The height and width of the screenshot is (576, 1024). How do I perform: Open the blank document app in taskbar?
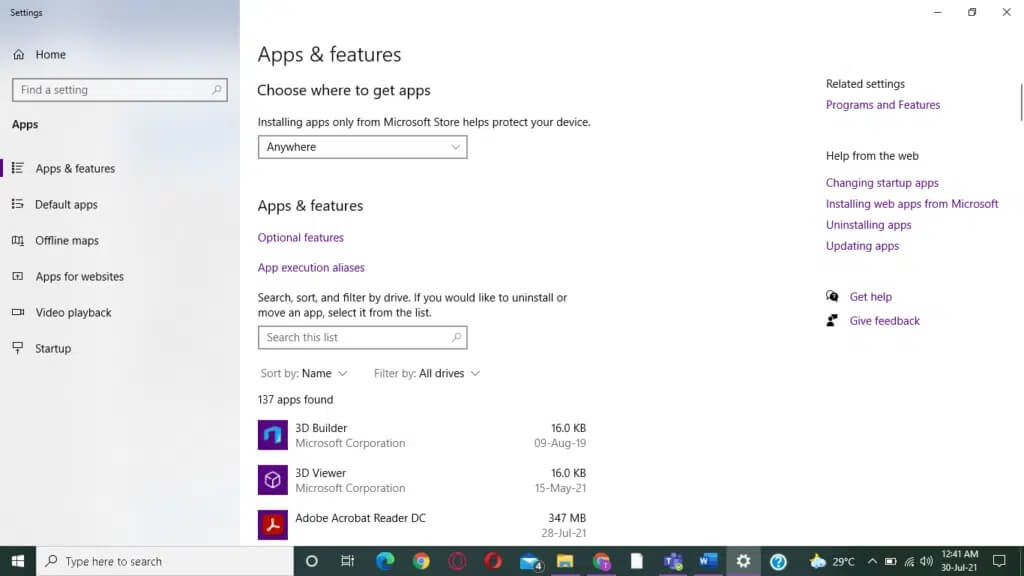tap(637, 561)
